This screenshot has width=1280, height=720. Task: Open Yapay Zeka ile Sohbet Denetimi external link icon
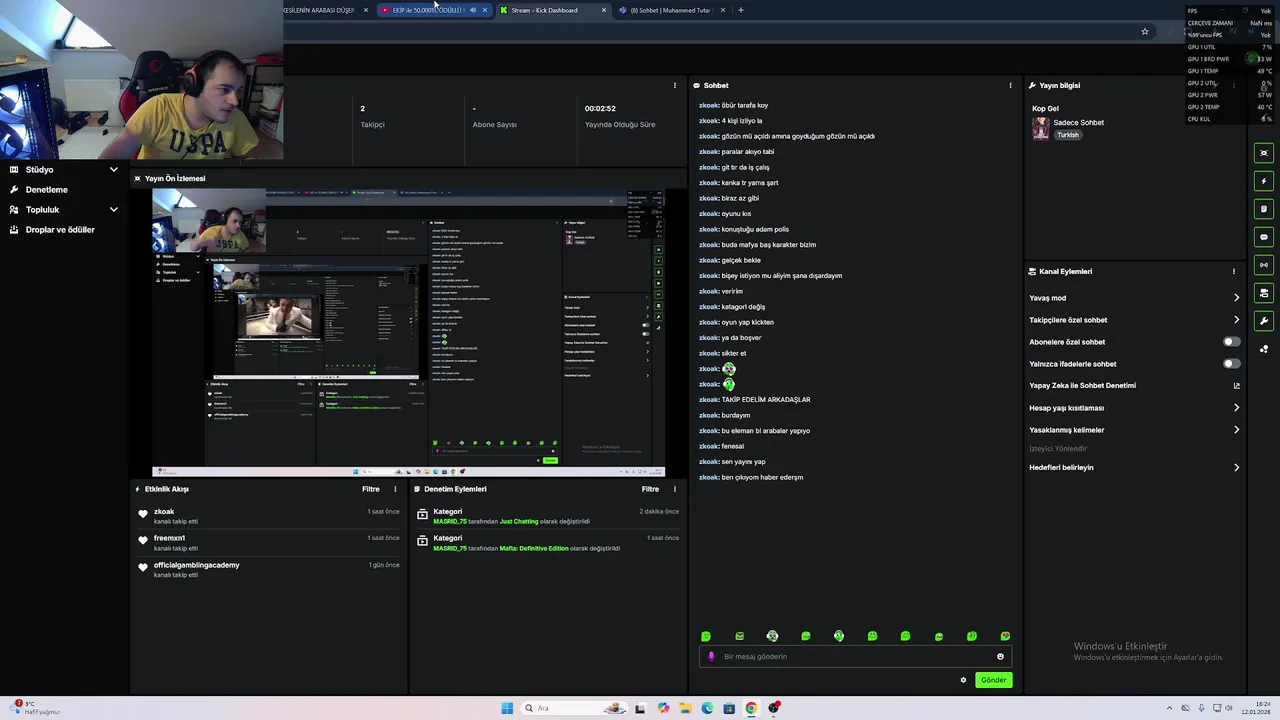[1236, 386]
